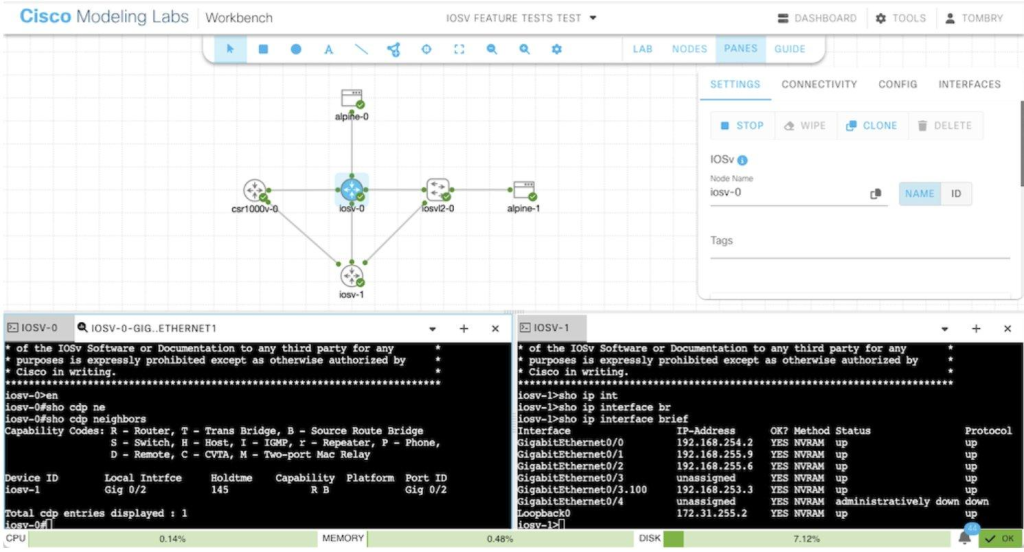Click the WIPE node button

[805, 125]
